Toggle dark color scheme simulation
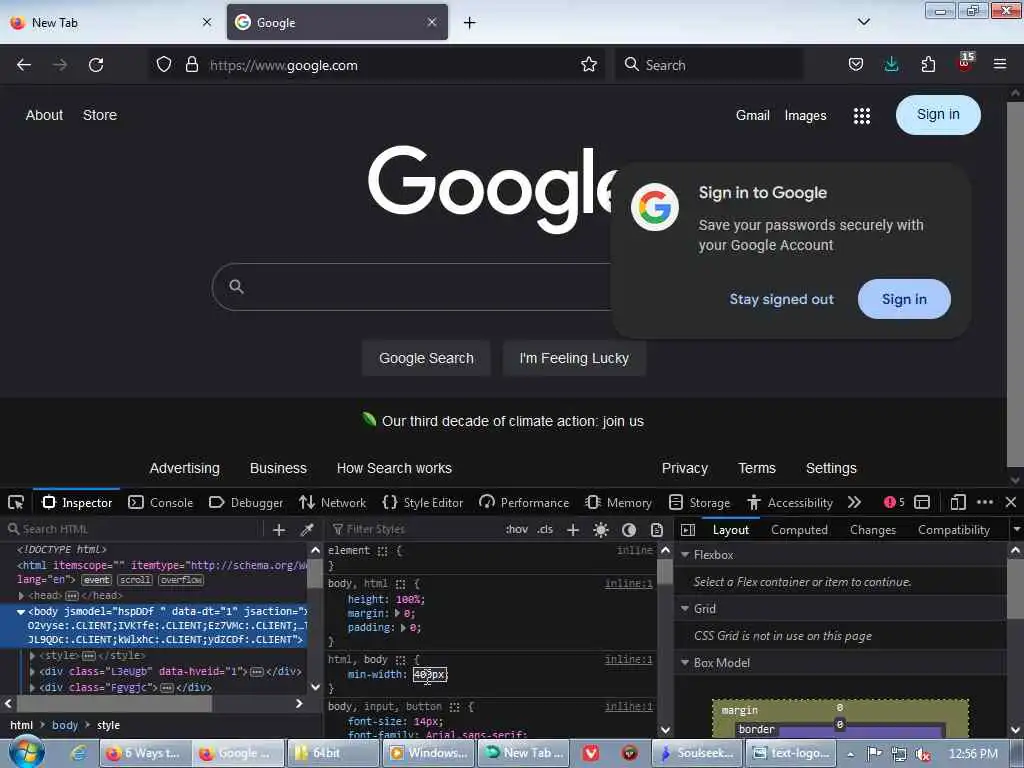Image resolution: width=1024 pixels, height=768 pixels. point(629,530)
